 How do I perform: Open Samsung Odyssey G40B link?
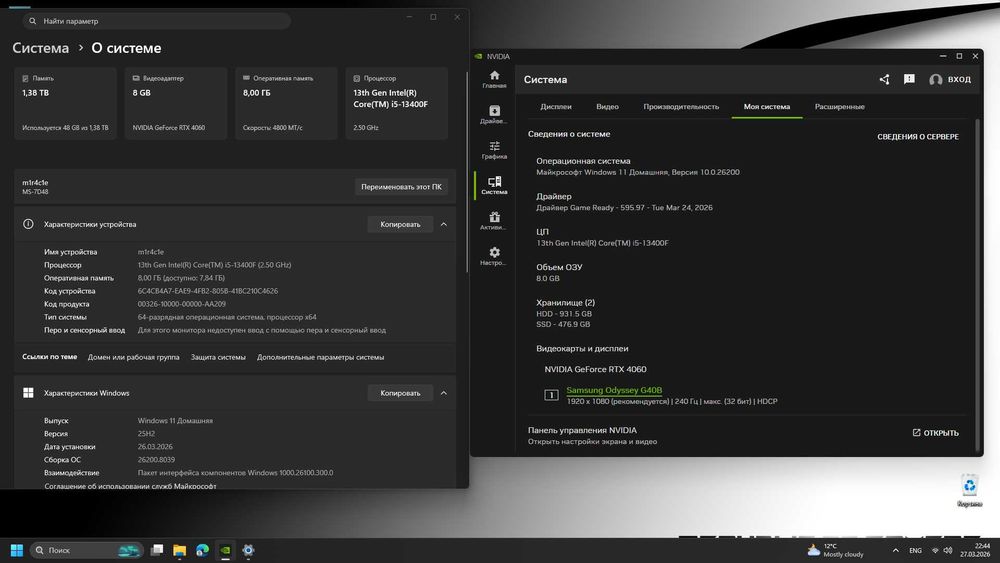[614, 390]
